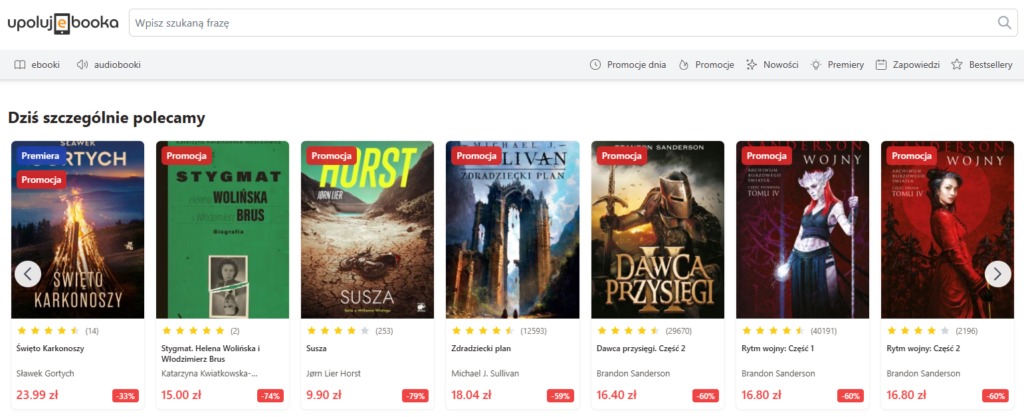Click author Michael J. Sullivan
The width and height of the screenshot is (1024, 417).
click(487, 373)
